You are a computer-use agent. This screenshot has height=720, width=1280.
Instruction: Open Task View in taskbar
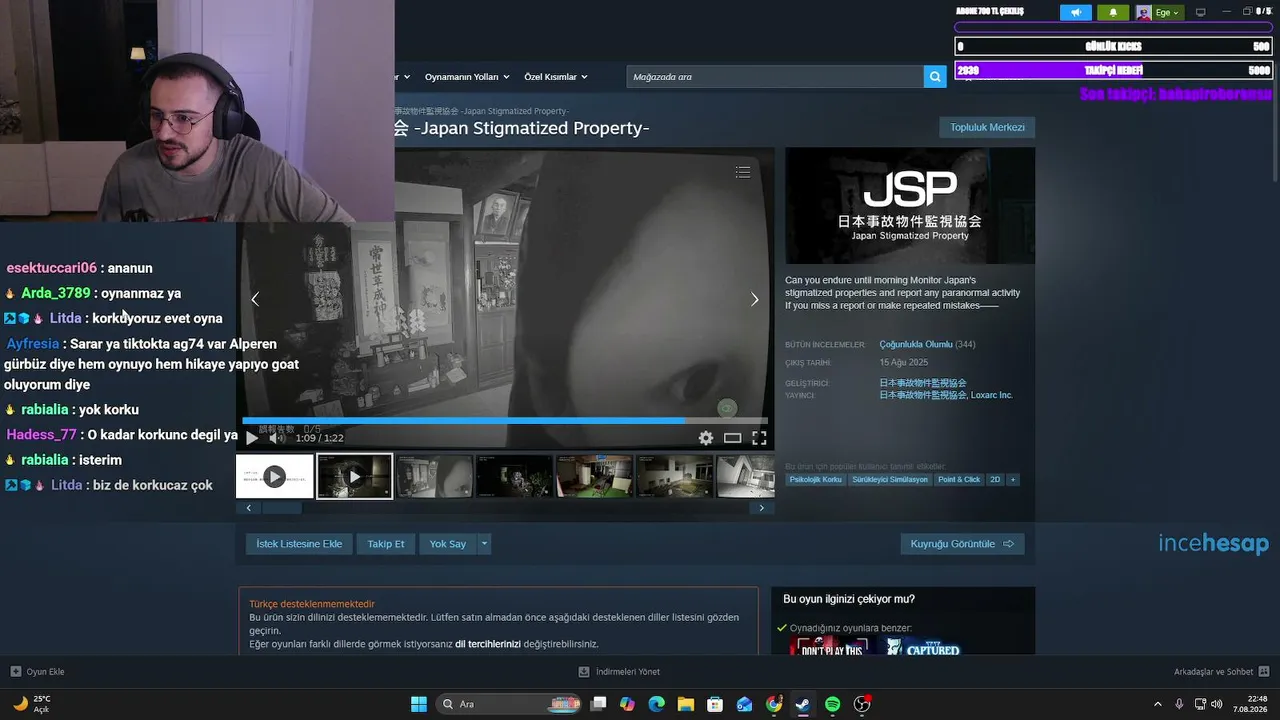[598, 704]
